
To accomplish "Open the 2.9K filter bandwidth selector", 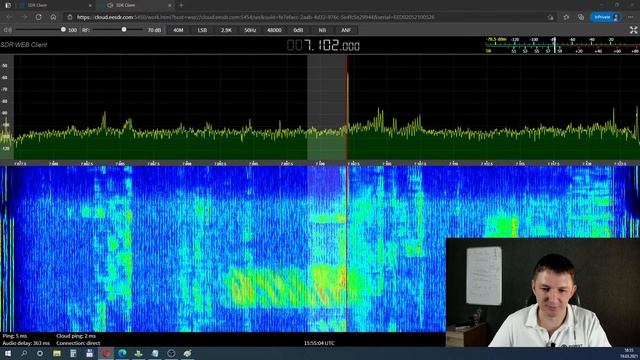I will [x=227, y=30].
